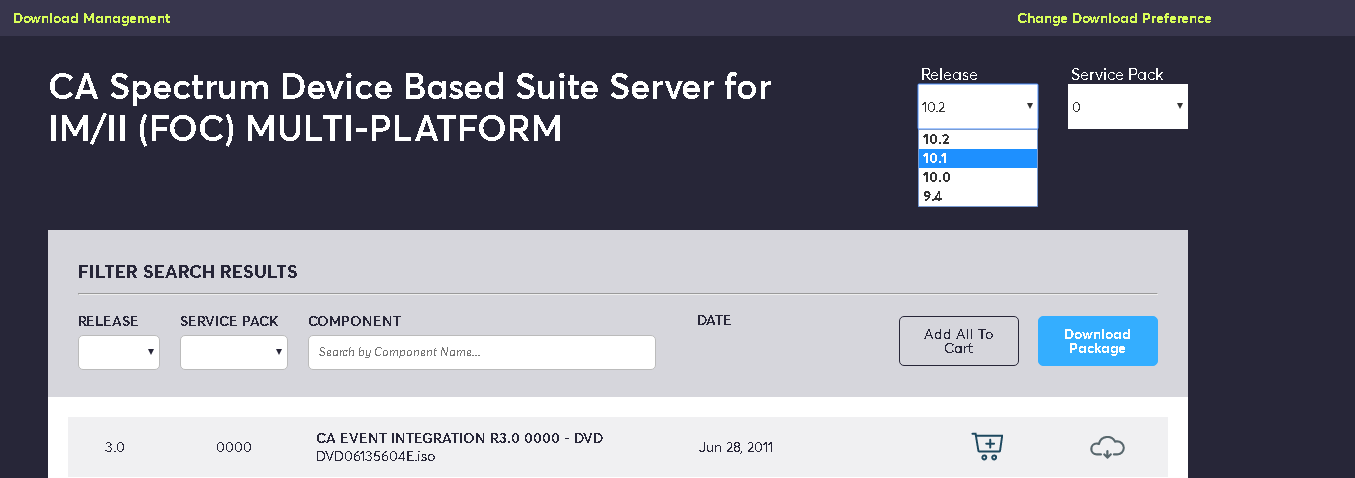The image size is (1355, 478).
Task: Click the cloud download icon for DVD06135604E.iso
Action: point(1107,447)
